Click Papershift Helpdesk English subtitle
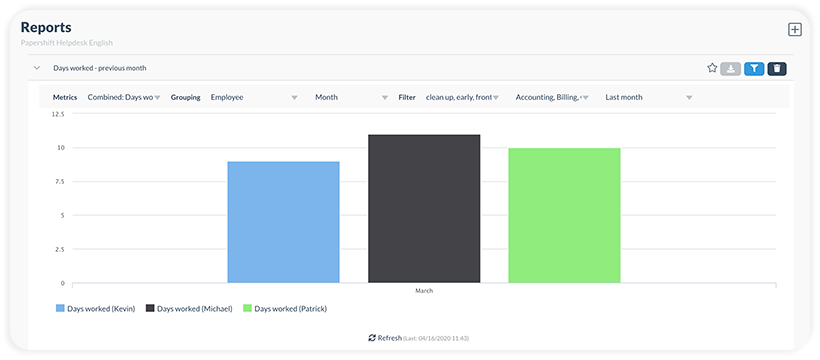Viewport: 820px width, 360px height. pos(66,43)
